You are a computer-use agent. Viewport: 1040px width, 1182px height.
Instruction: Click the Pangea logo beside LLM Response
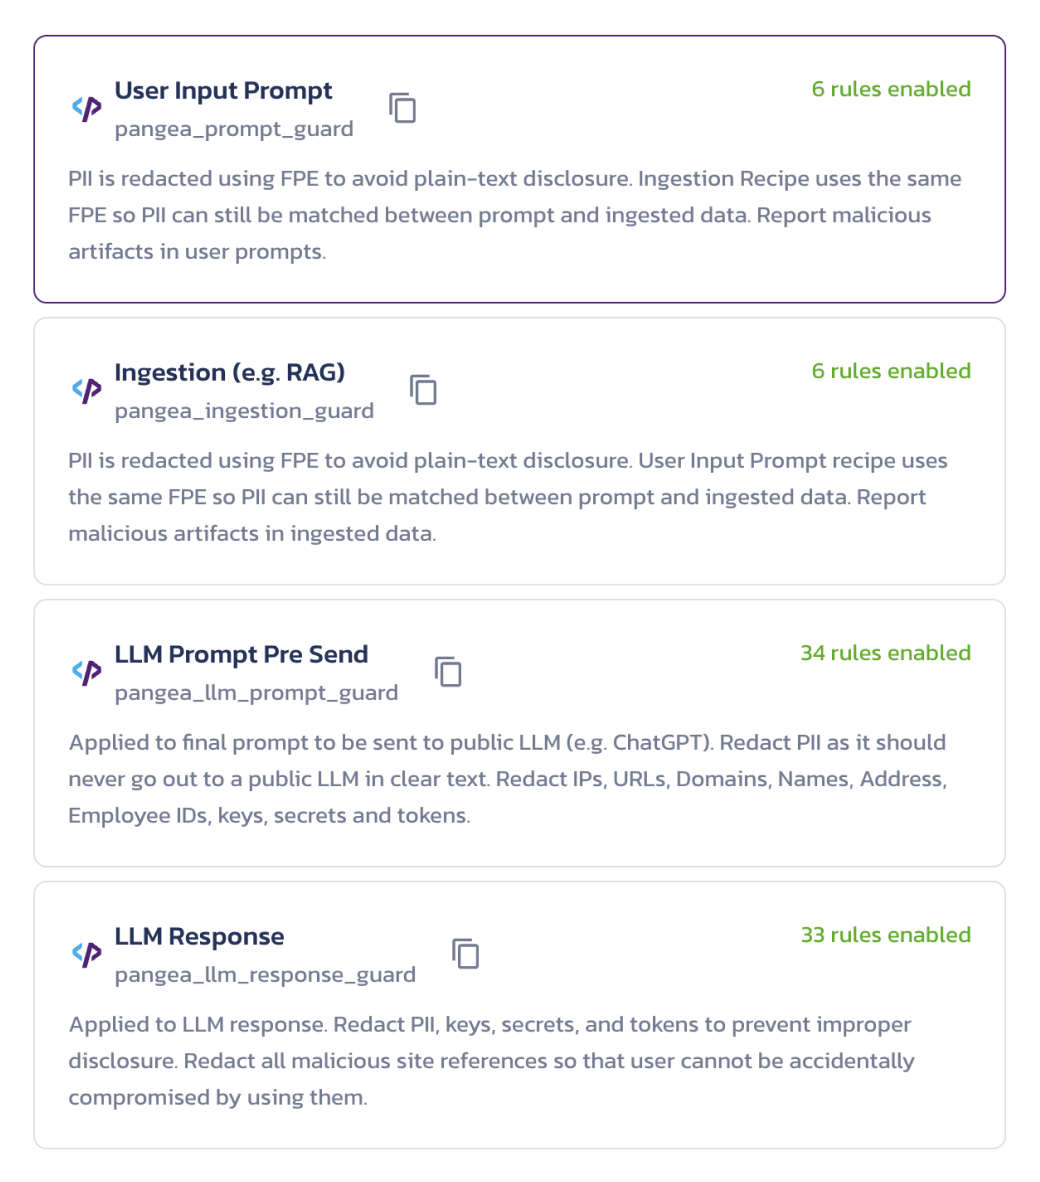point(87,954)
